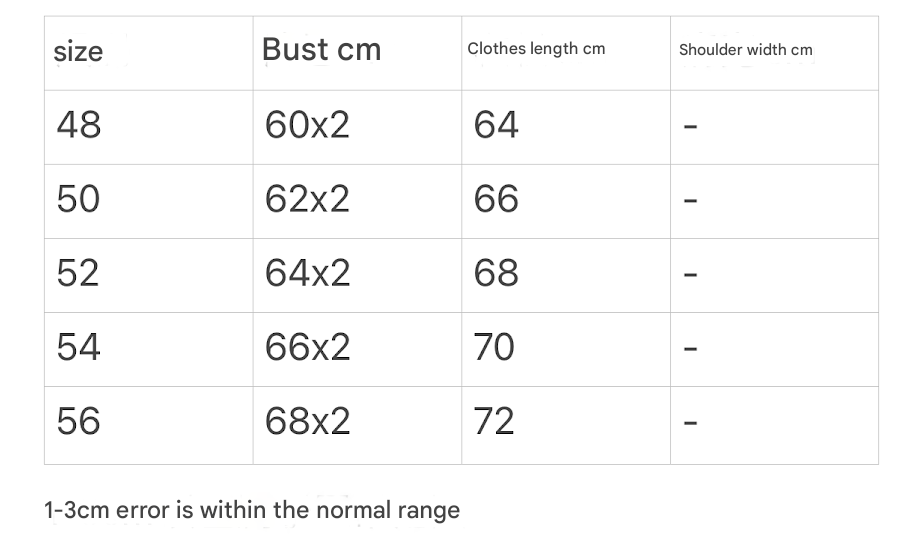Click the size 48 cell

(x=79, y=125)
